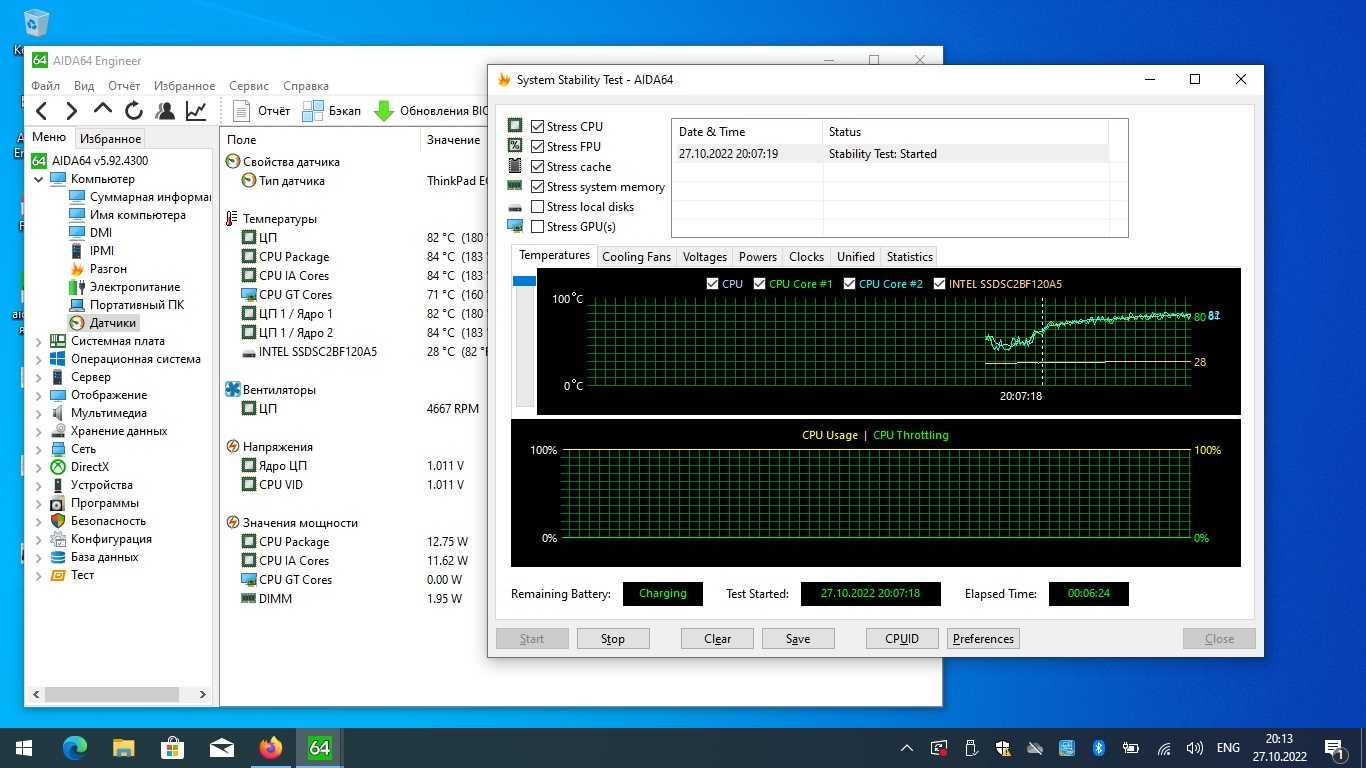This screenshot has height=768, width=1366.
Task: Go back with AIDA64 back arrow
Action: pos(41,111)
